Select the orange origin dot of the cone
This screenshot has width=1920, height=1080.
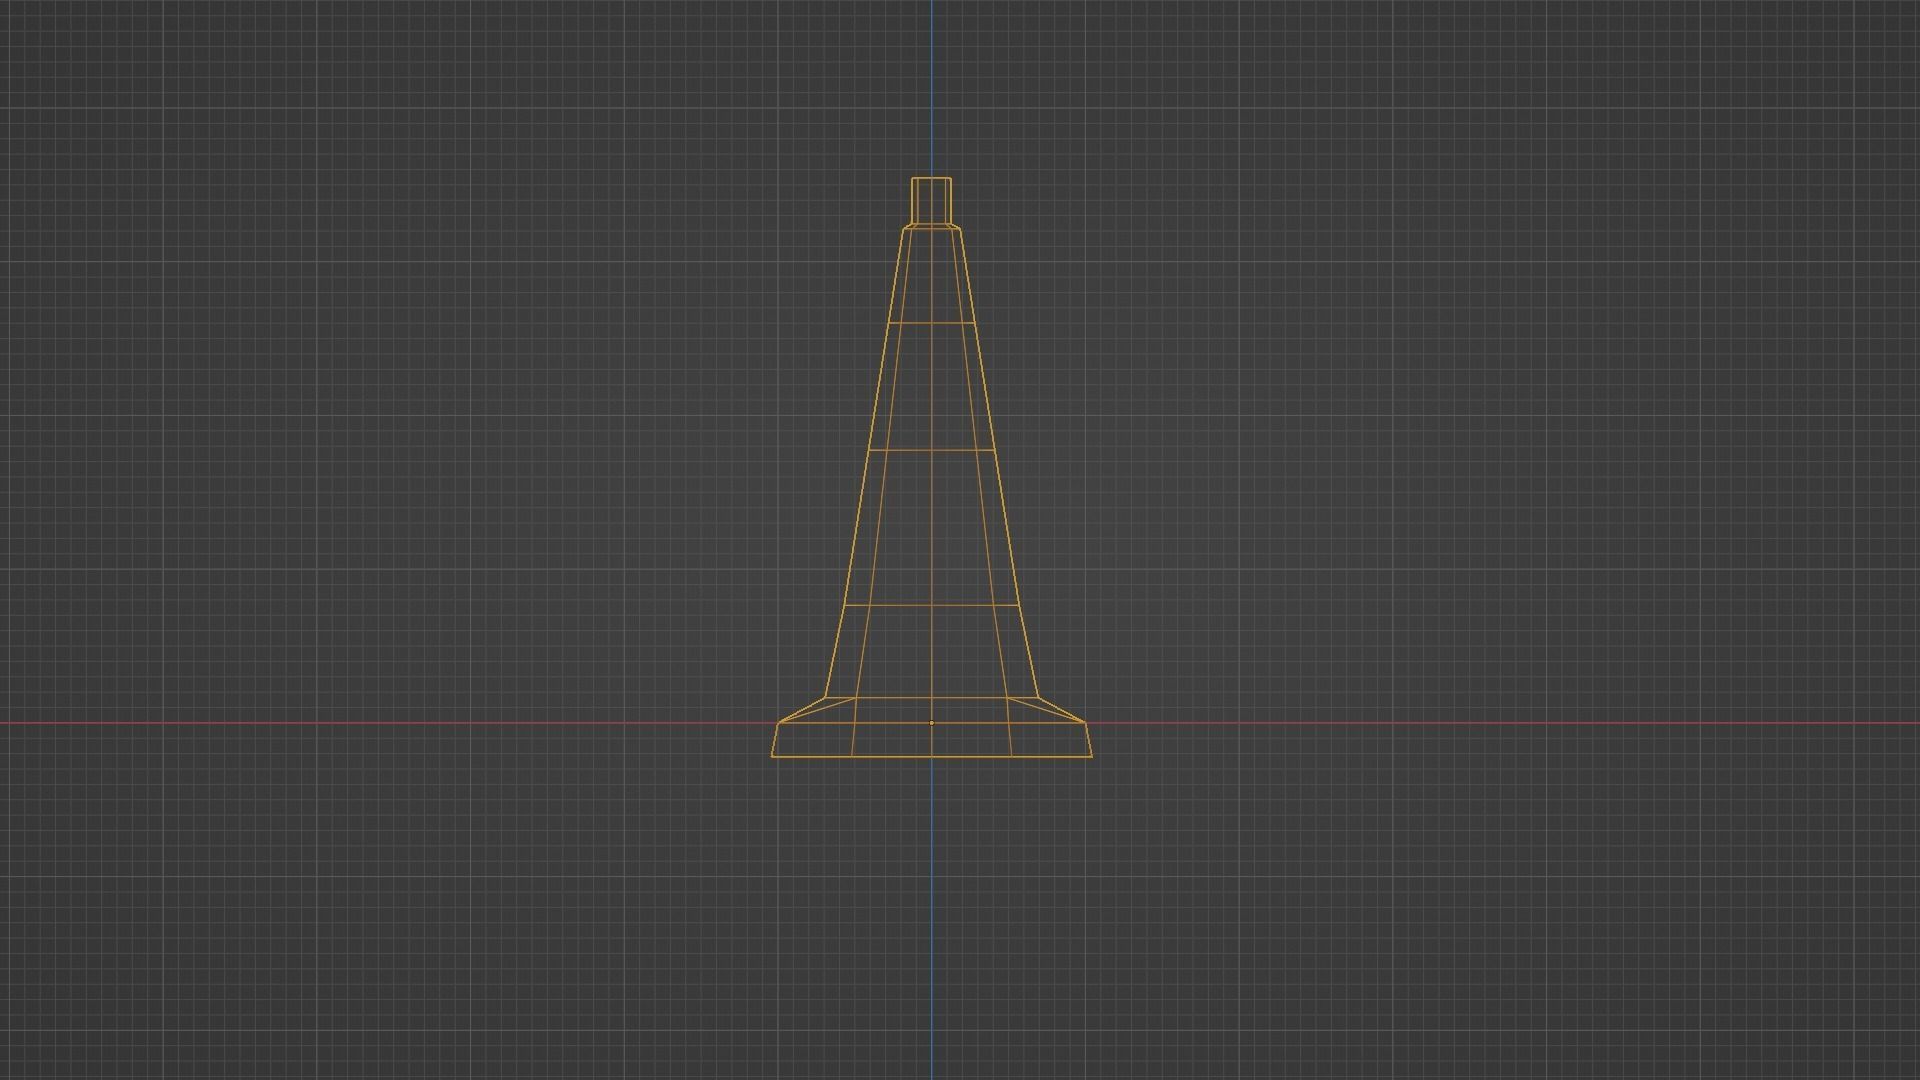coord(931,723)
